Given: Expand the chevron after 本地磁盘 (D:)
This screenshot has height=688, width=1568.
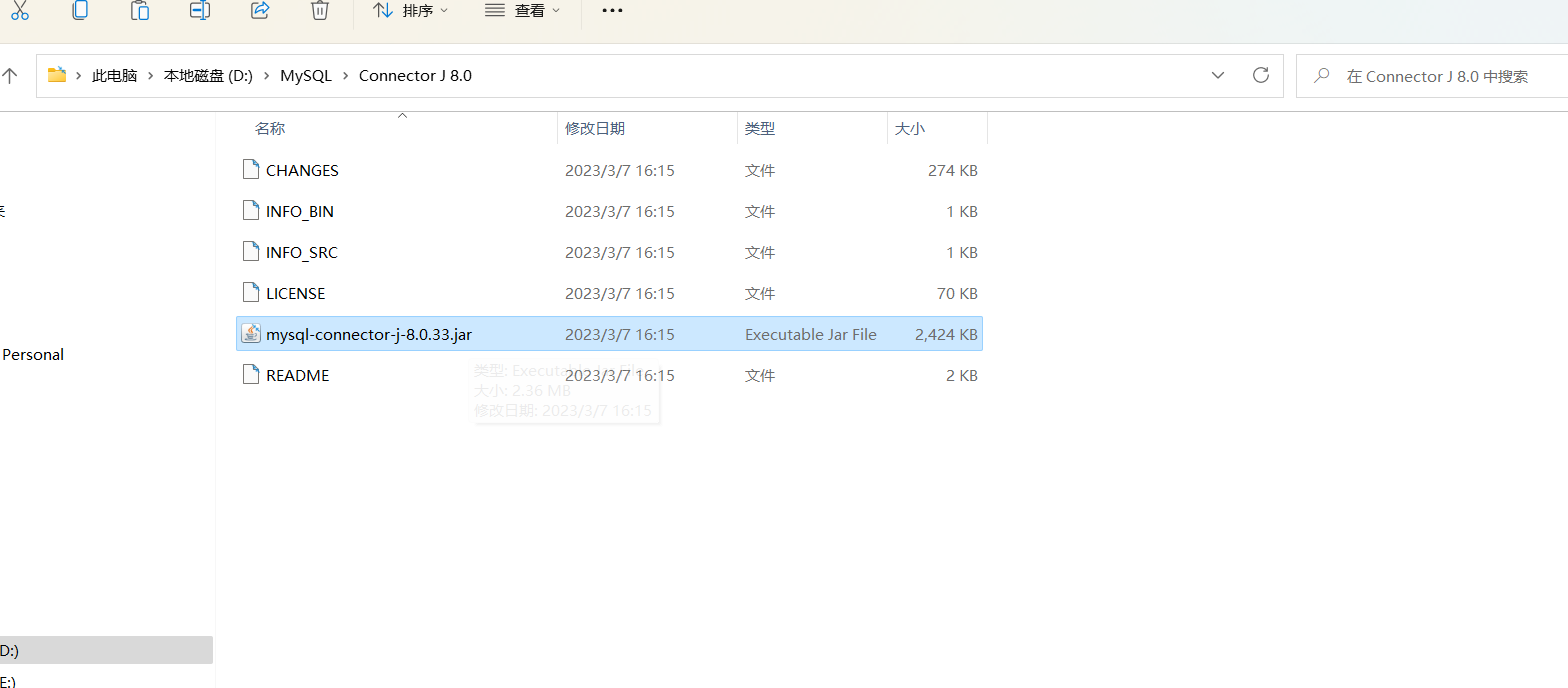Looking at the screenshot, I should [267, 76].
